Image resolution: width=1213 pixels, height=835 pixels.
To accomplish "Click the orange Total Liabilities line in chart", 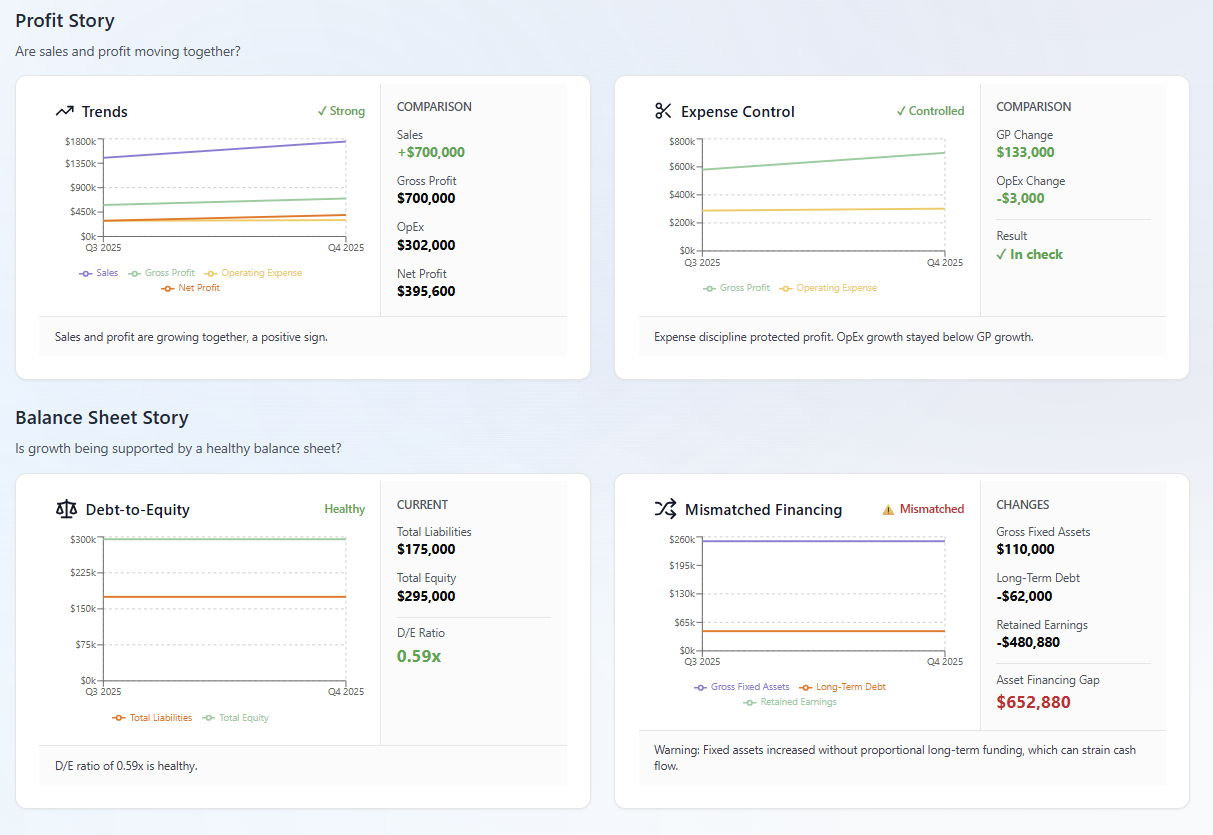I will 224,597.
